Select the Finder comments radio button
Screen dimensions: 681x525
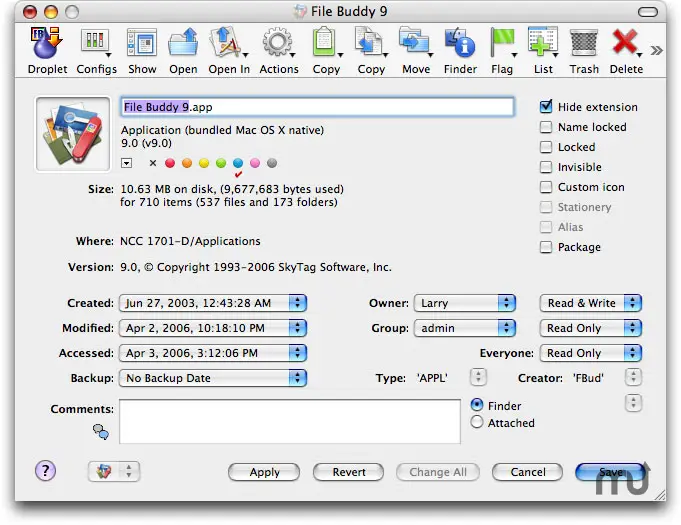tap(477, 405)
